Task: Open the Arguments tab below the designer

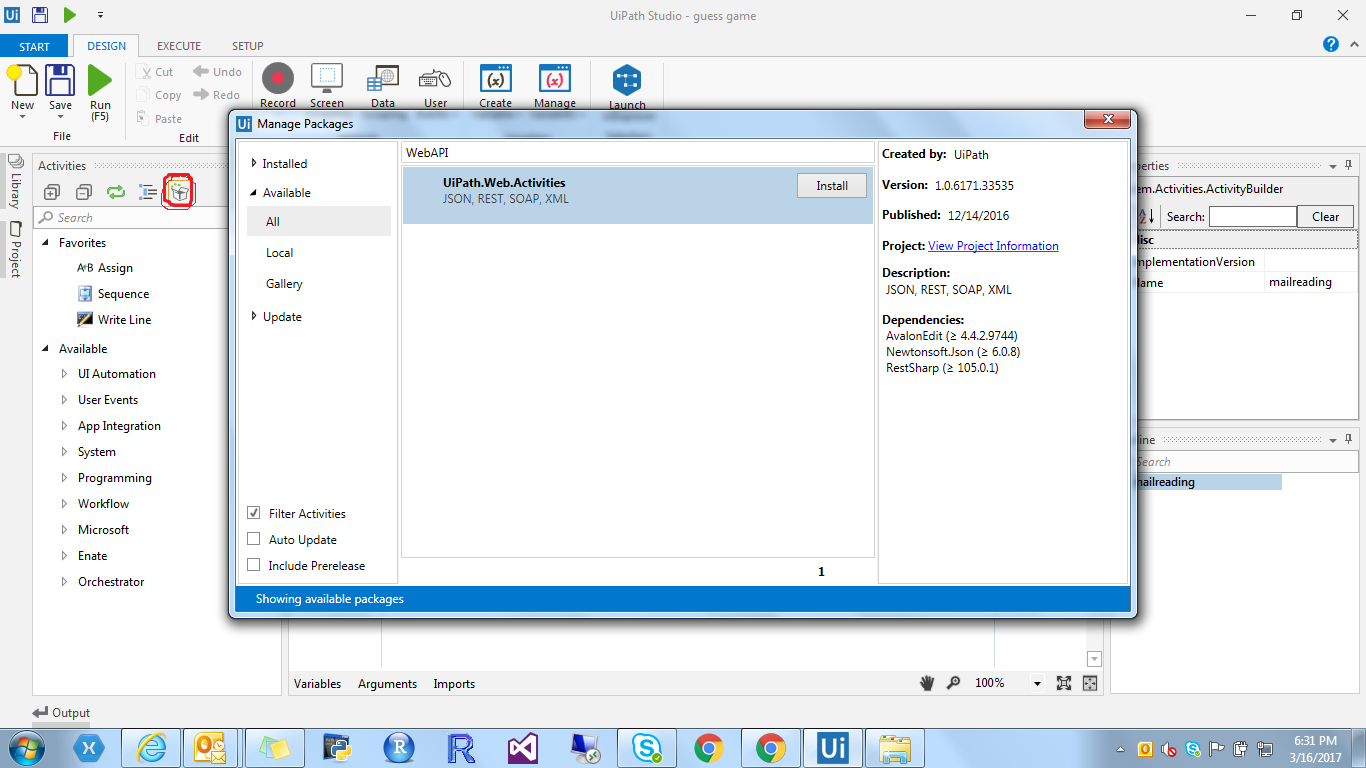Action: (x=387, y=683)
